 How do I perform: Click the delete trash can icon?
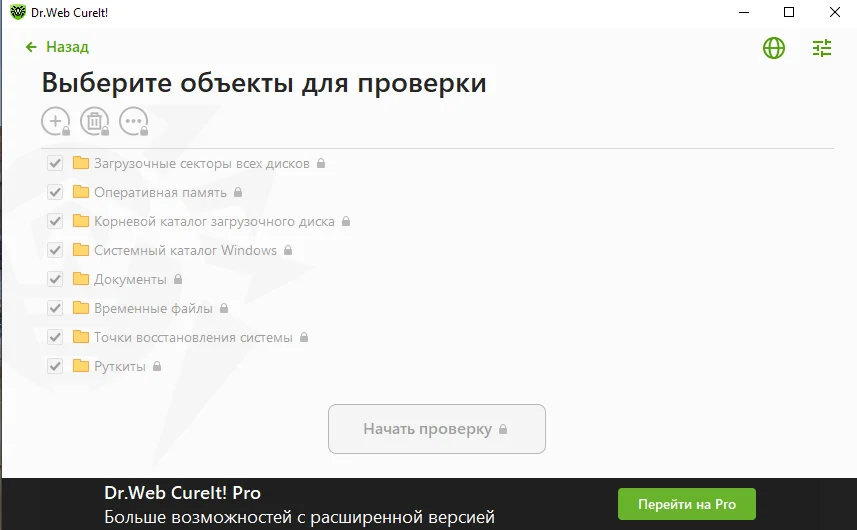95,121
